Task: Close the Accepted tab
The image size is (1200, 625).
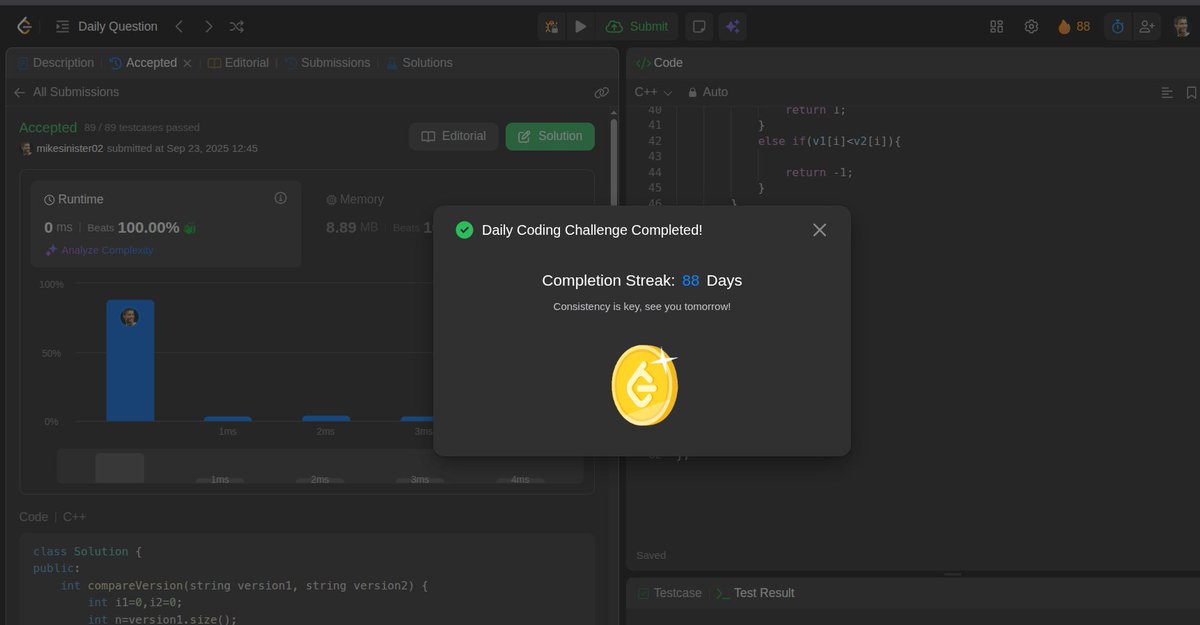Action: (x=187, y=63)
